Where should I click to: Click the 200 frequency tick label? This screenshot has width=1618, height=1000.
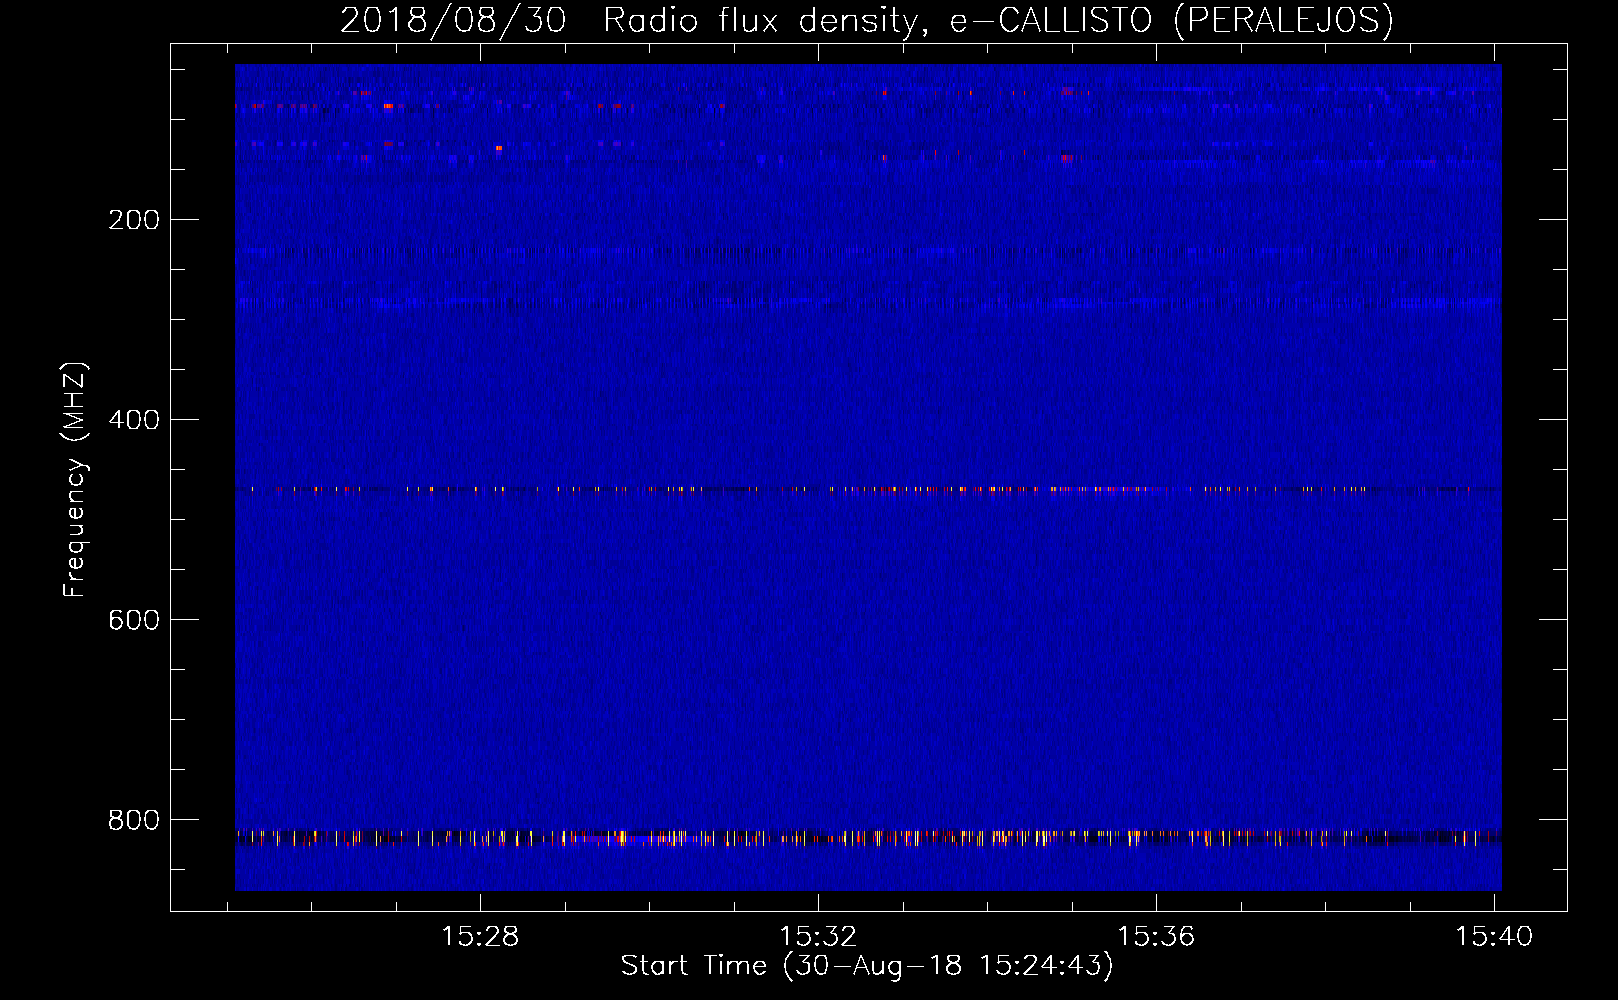(x=134, y=220)
